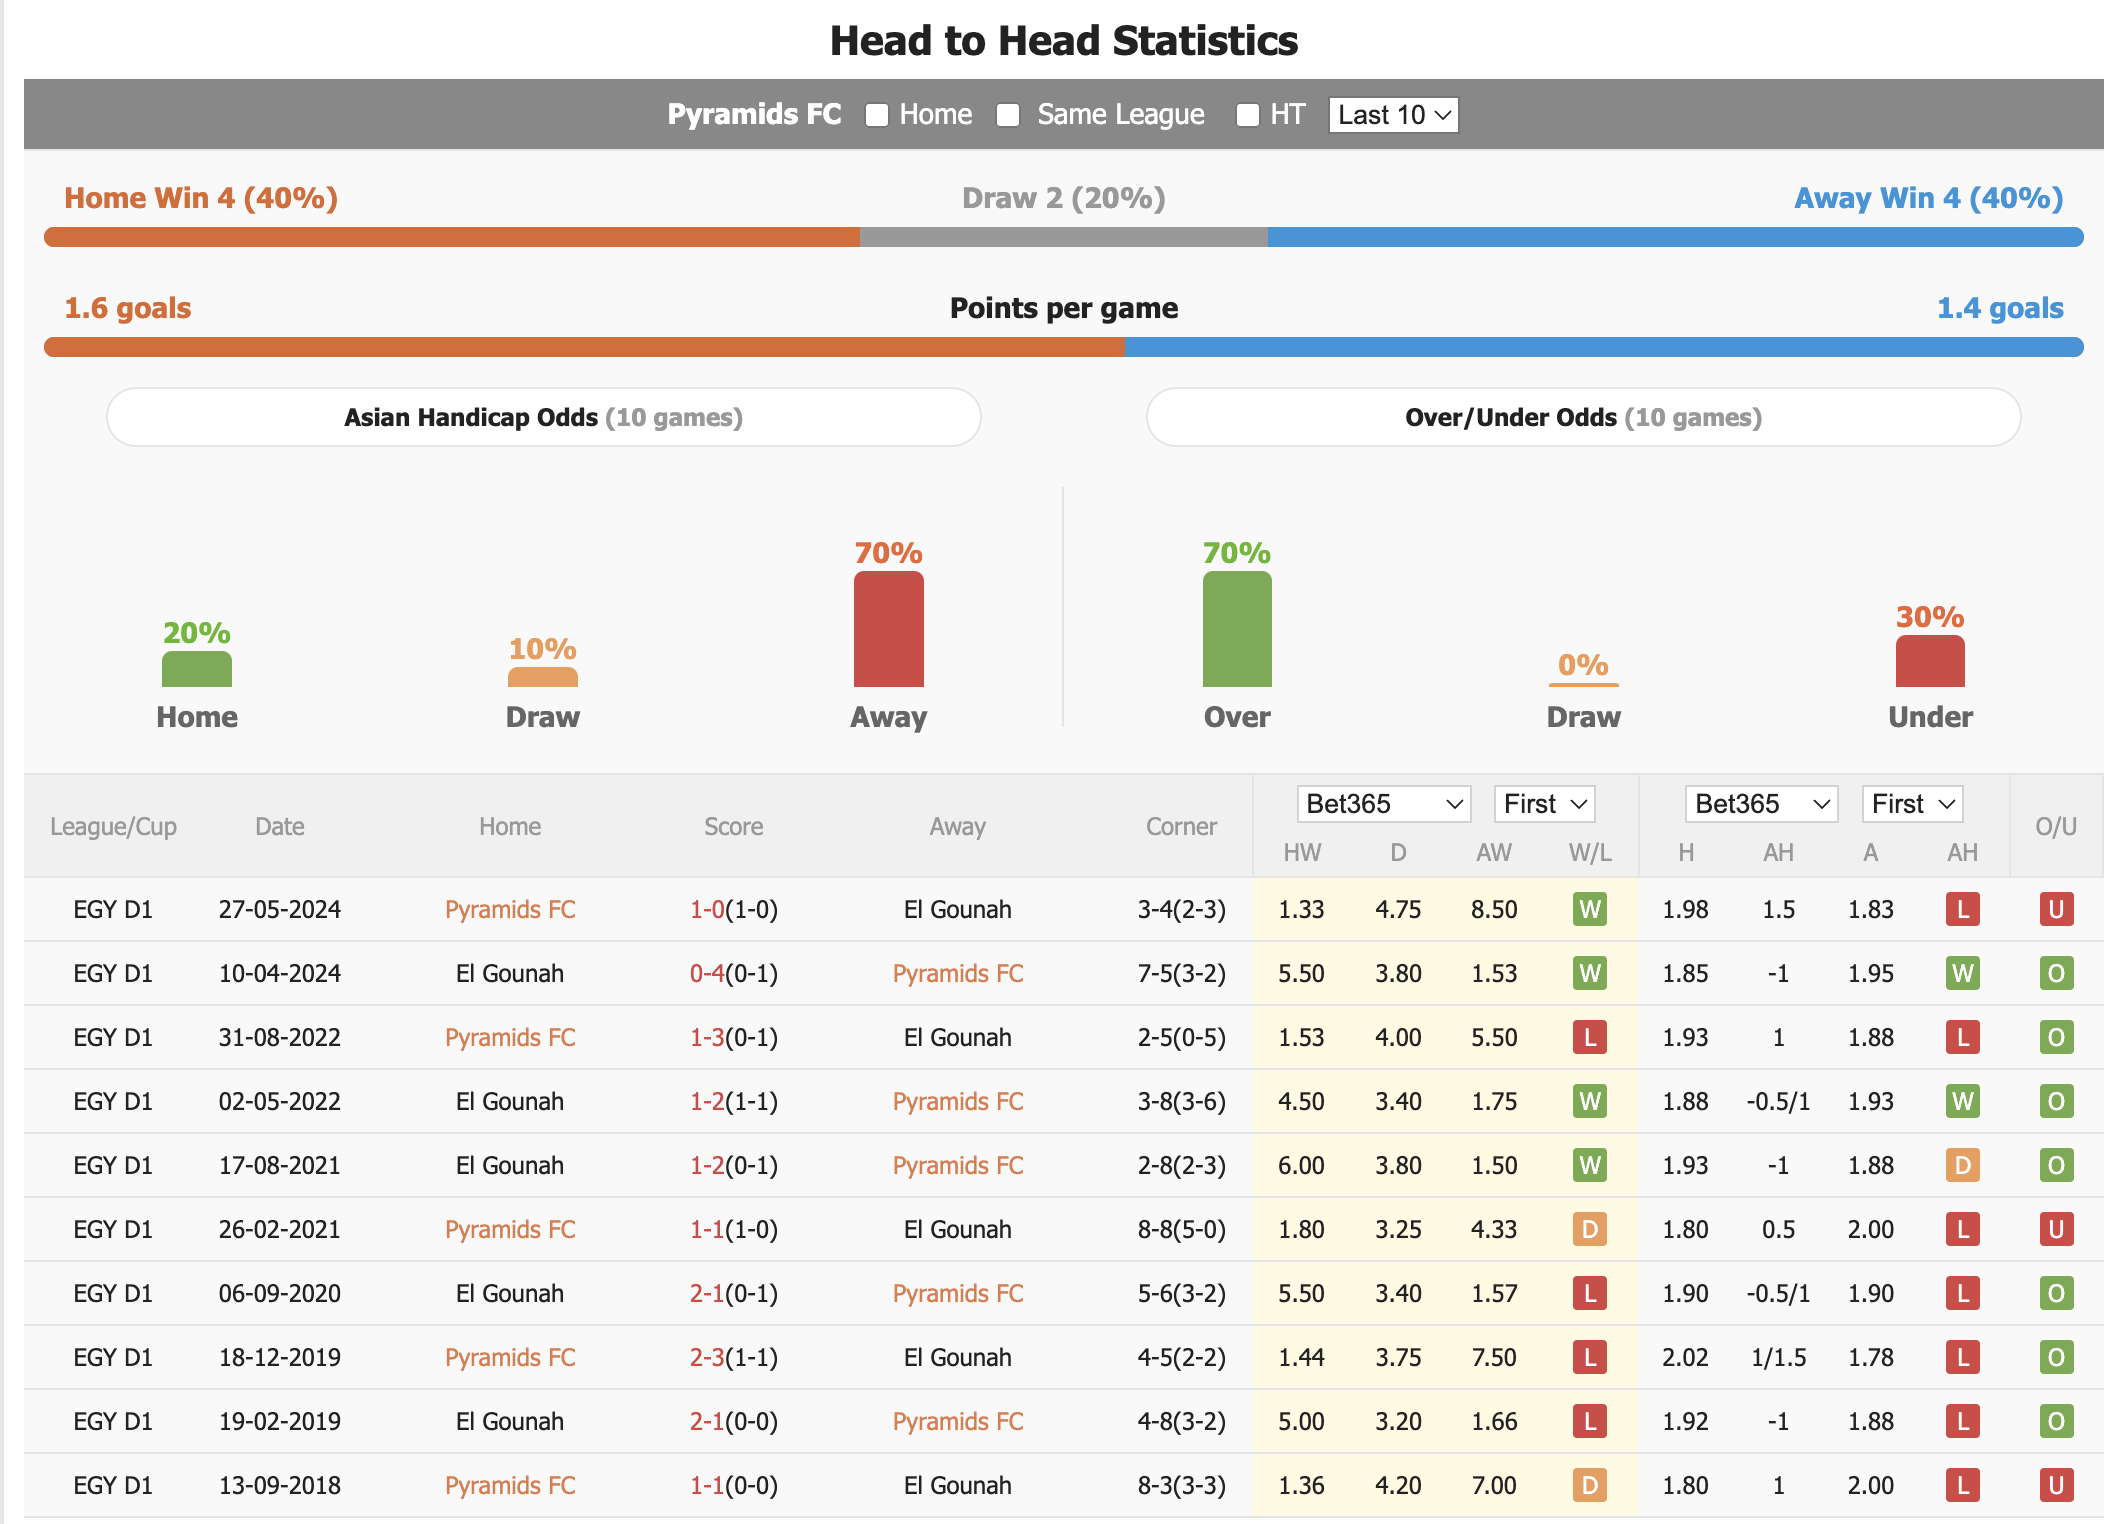Click the red 30% Under bar
Image resolution: width=2122 pixels, height=1524 pixels.
(1930, 661)
